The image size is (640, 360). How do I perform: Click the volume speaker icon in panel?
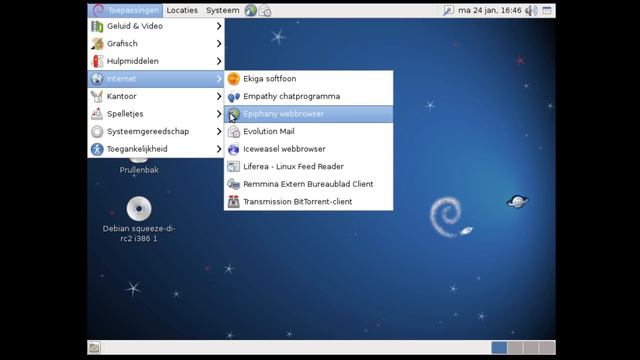531,10
